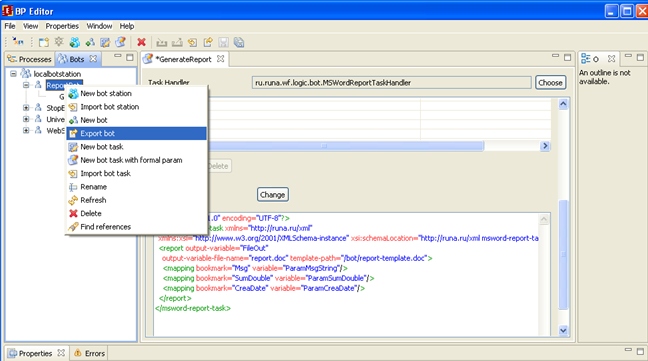Click the save floppy disk toolbar icon
Screen dimensions: 648x361
pyautogui.click(x=223, y=42)
